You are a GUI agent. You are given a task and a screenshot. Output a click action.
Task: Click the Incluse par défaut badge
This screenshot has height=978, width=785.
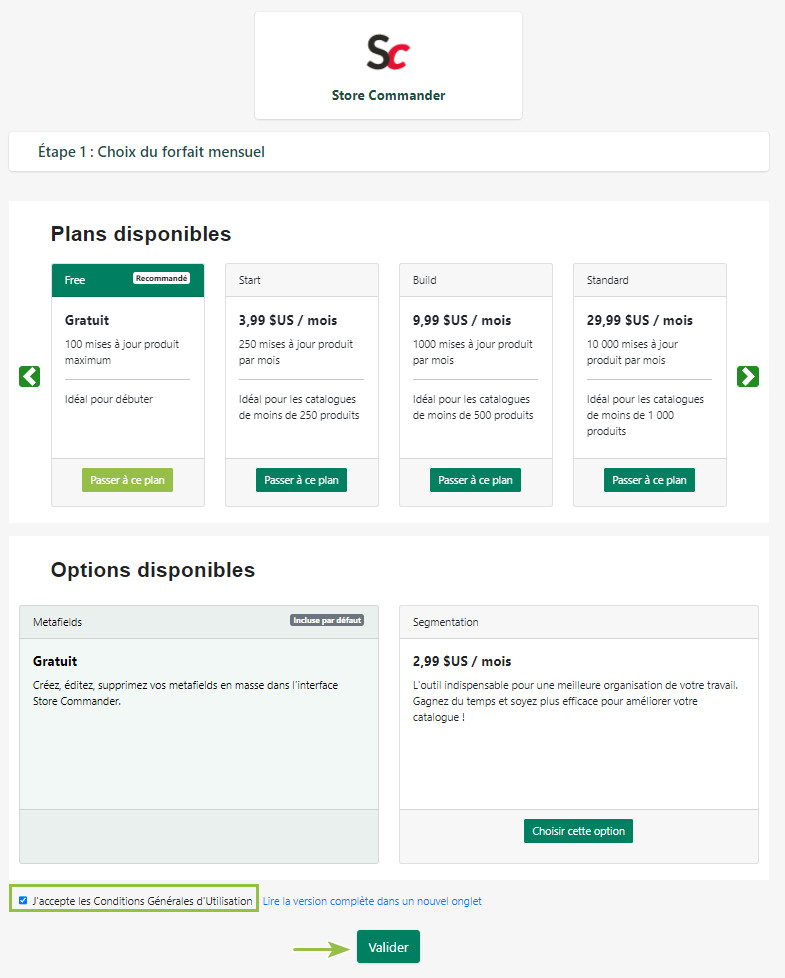click(x=327, y=620)
